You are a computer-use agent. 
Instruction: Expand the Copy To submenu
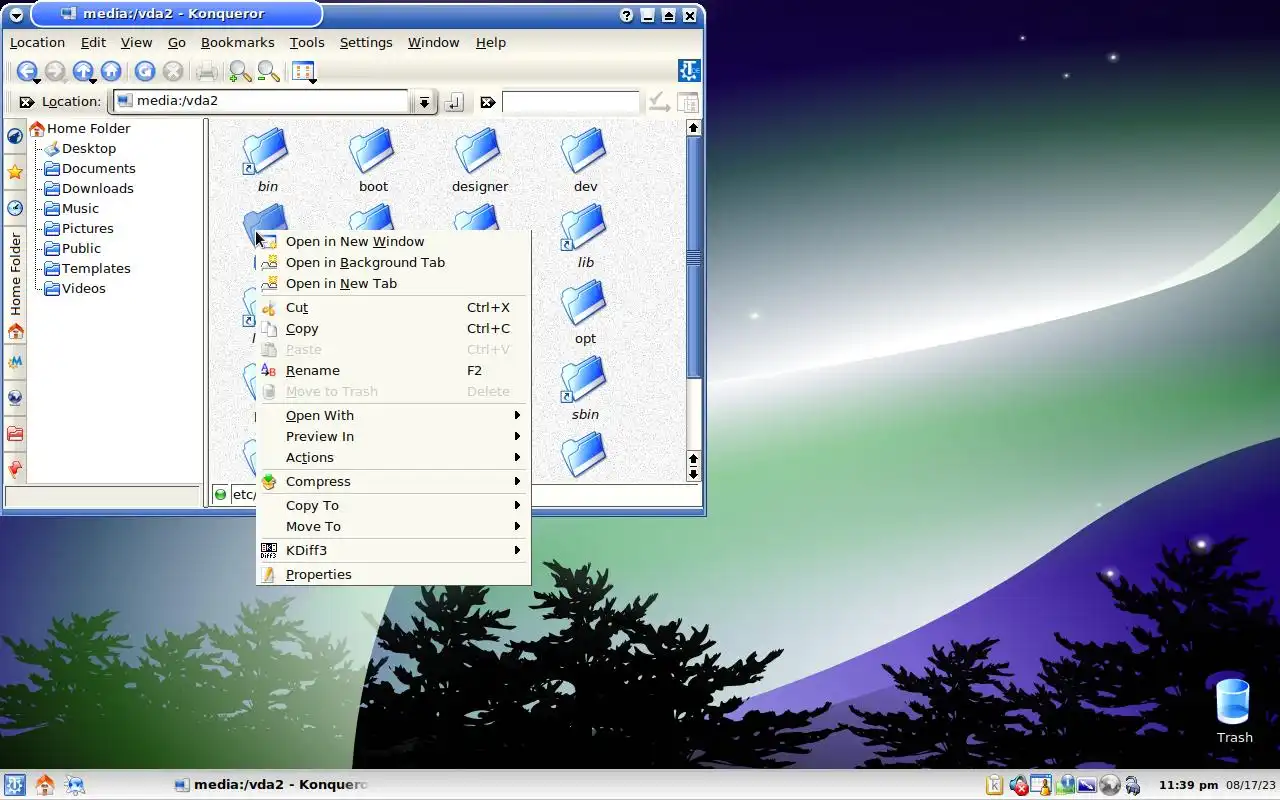point(392,505)
